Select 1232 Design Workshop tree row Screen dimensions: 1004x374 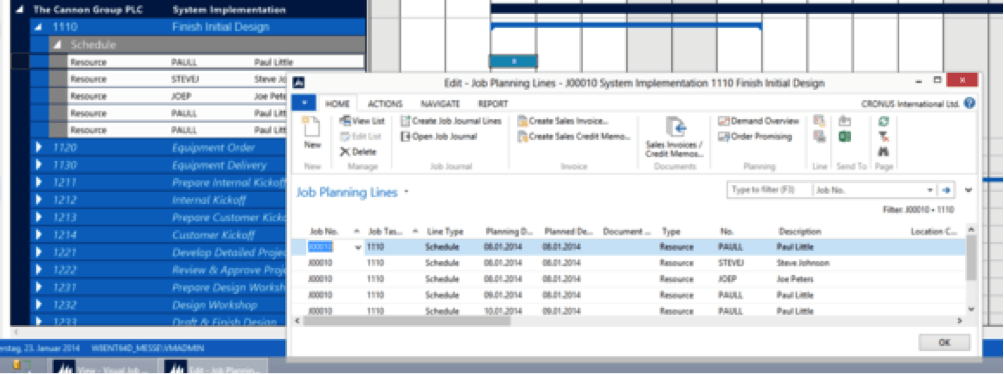pyautogui.click(x=157, y=305)
